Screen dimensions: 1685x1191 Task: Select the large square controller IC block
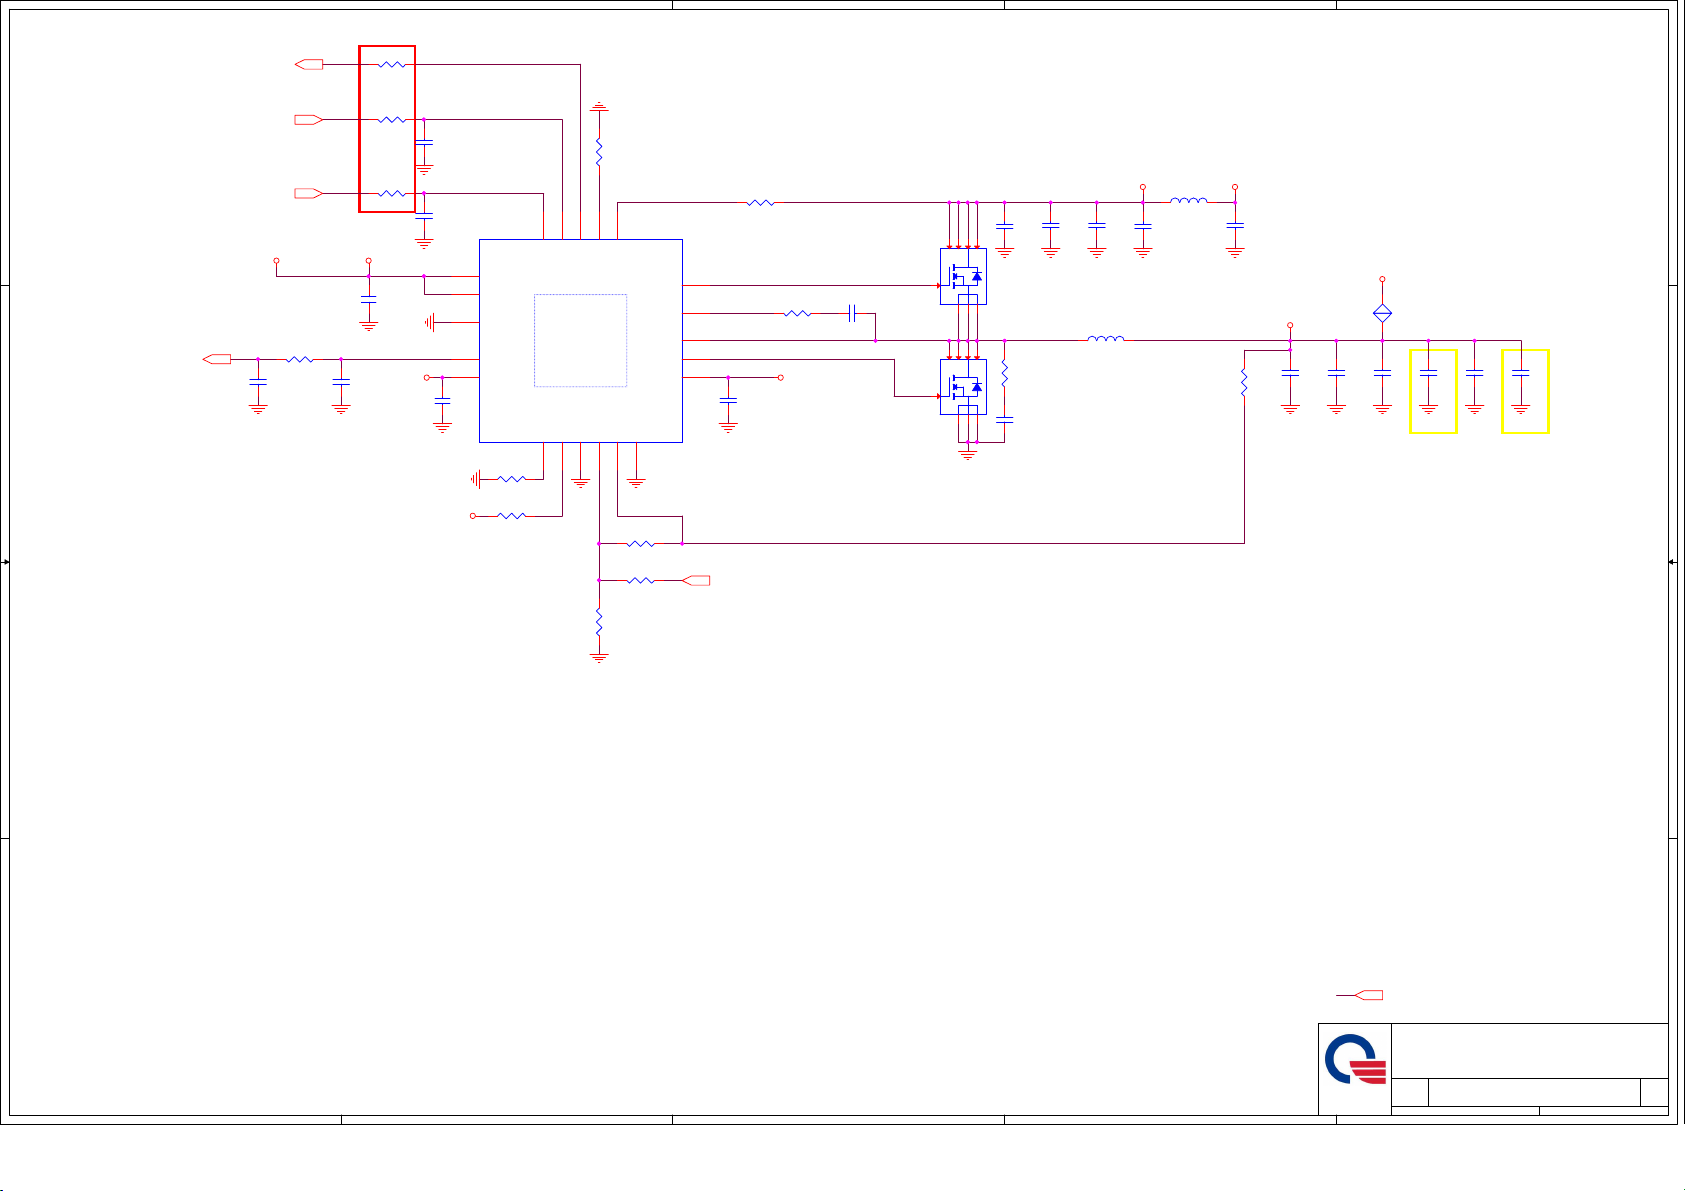point(581,341)
